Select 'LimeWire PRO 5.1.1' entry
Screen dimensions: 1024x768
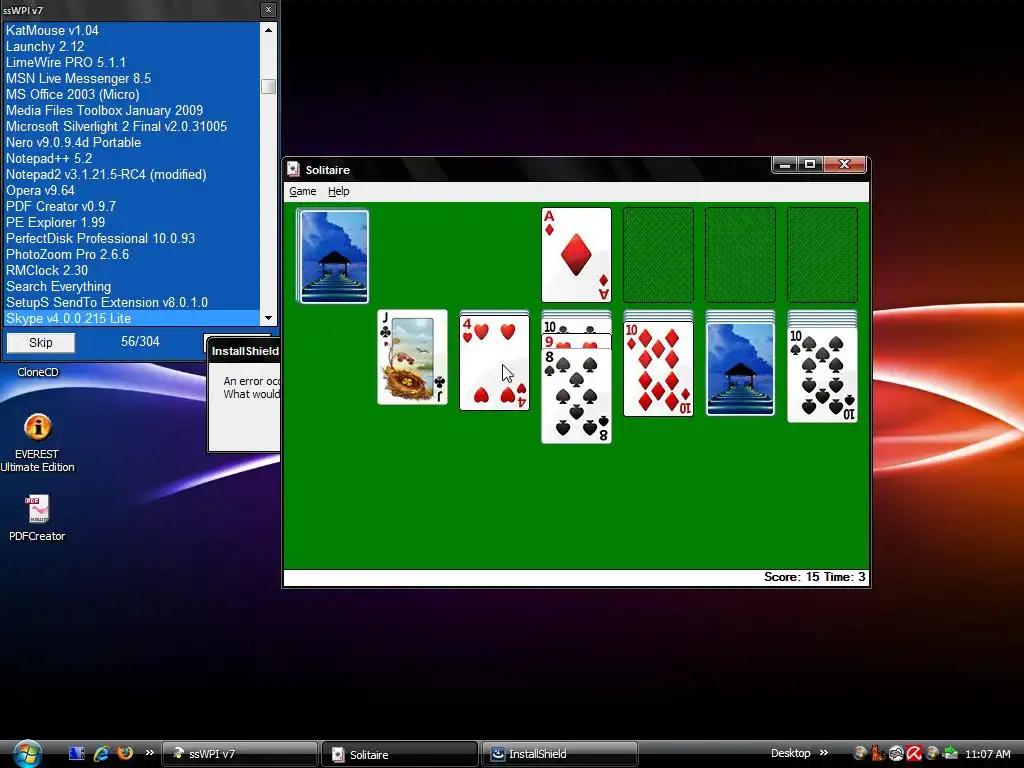point(132,62)
